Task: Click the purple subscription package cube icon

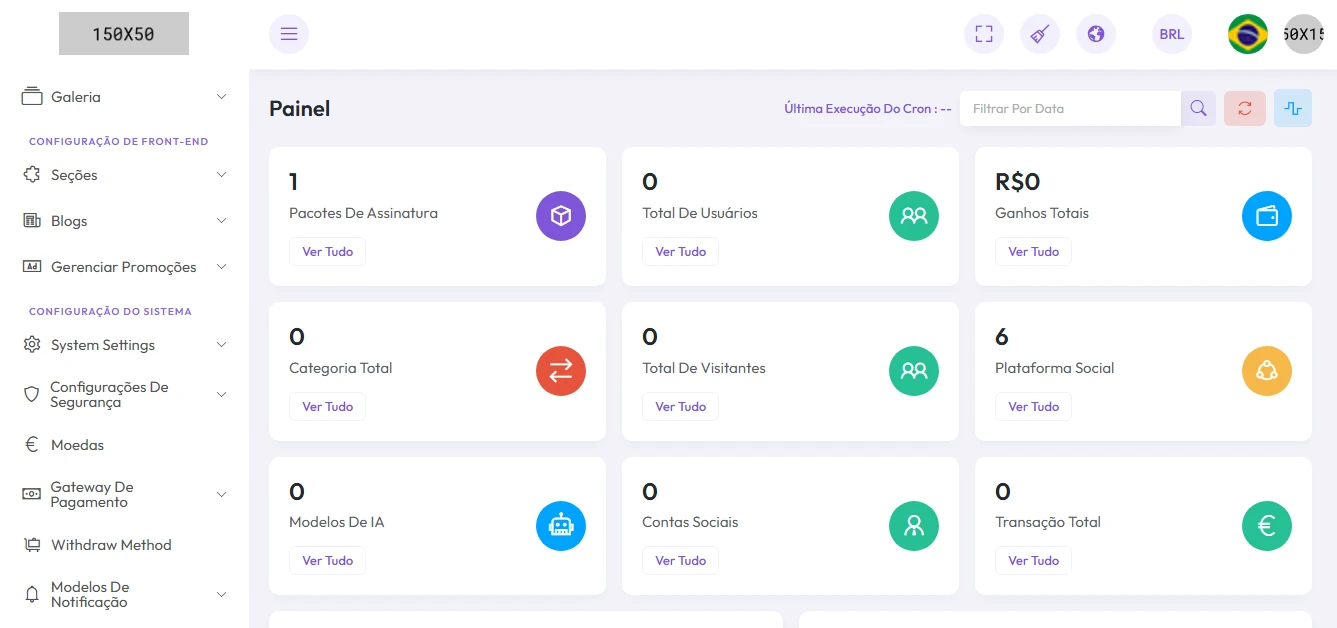Action: (561, 216)
